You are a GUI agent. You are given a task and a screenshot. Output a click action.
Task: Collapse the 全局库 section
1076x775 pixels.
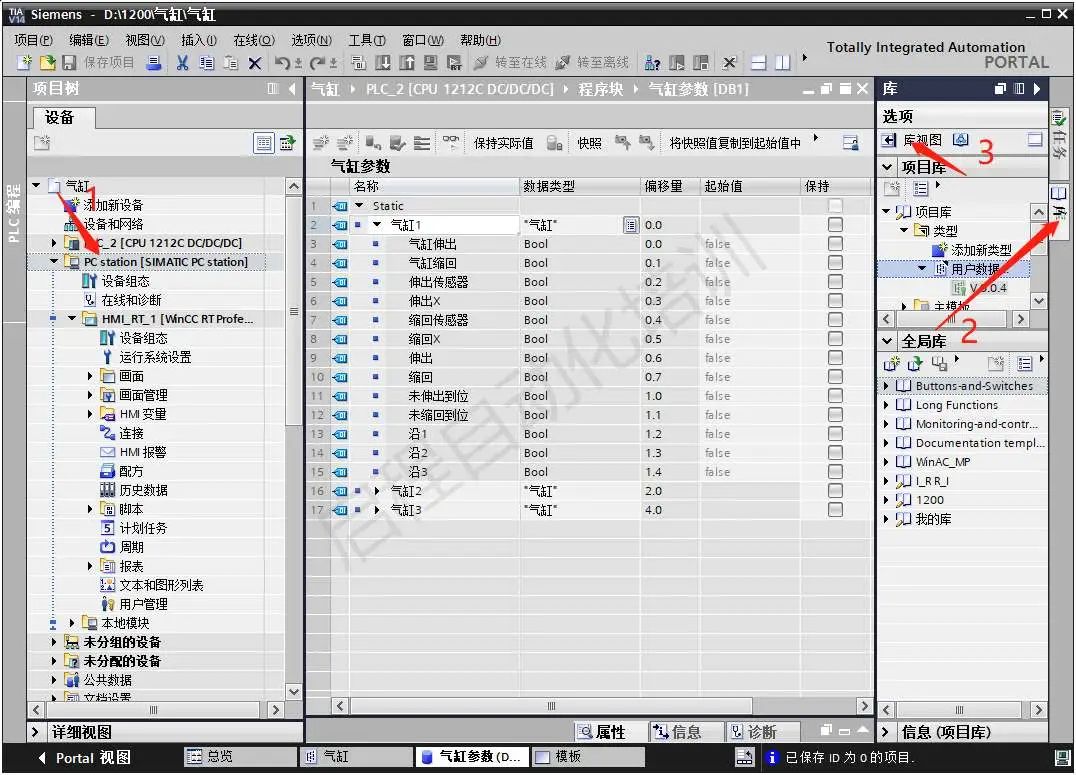tap(887, 341)
